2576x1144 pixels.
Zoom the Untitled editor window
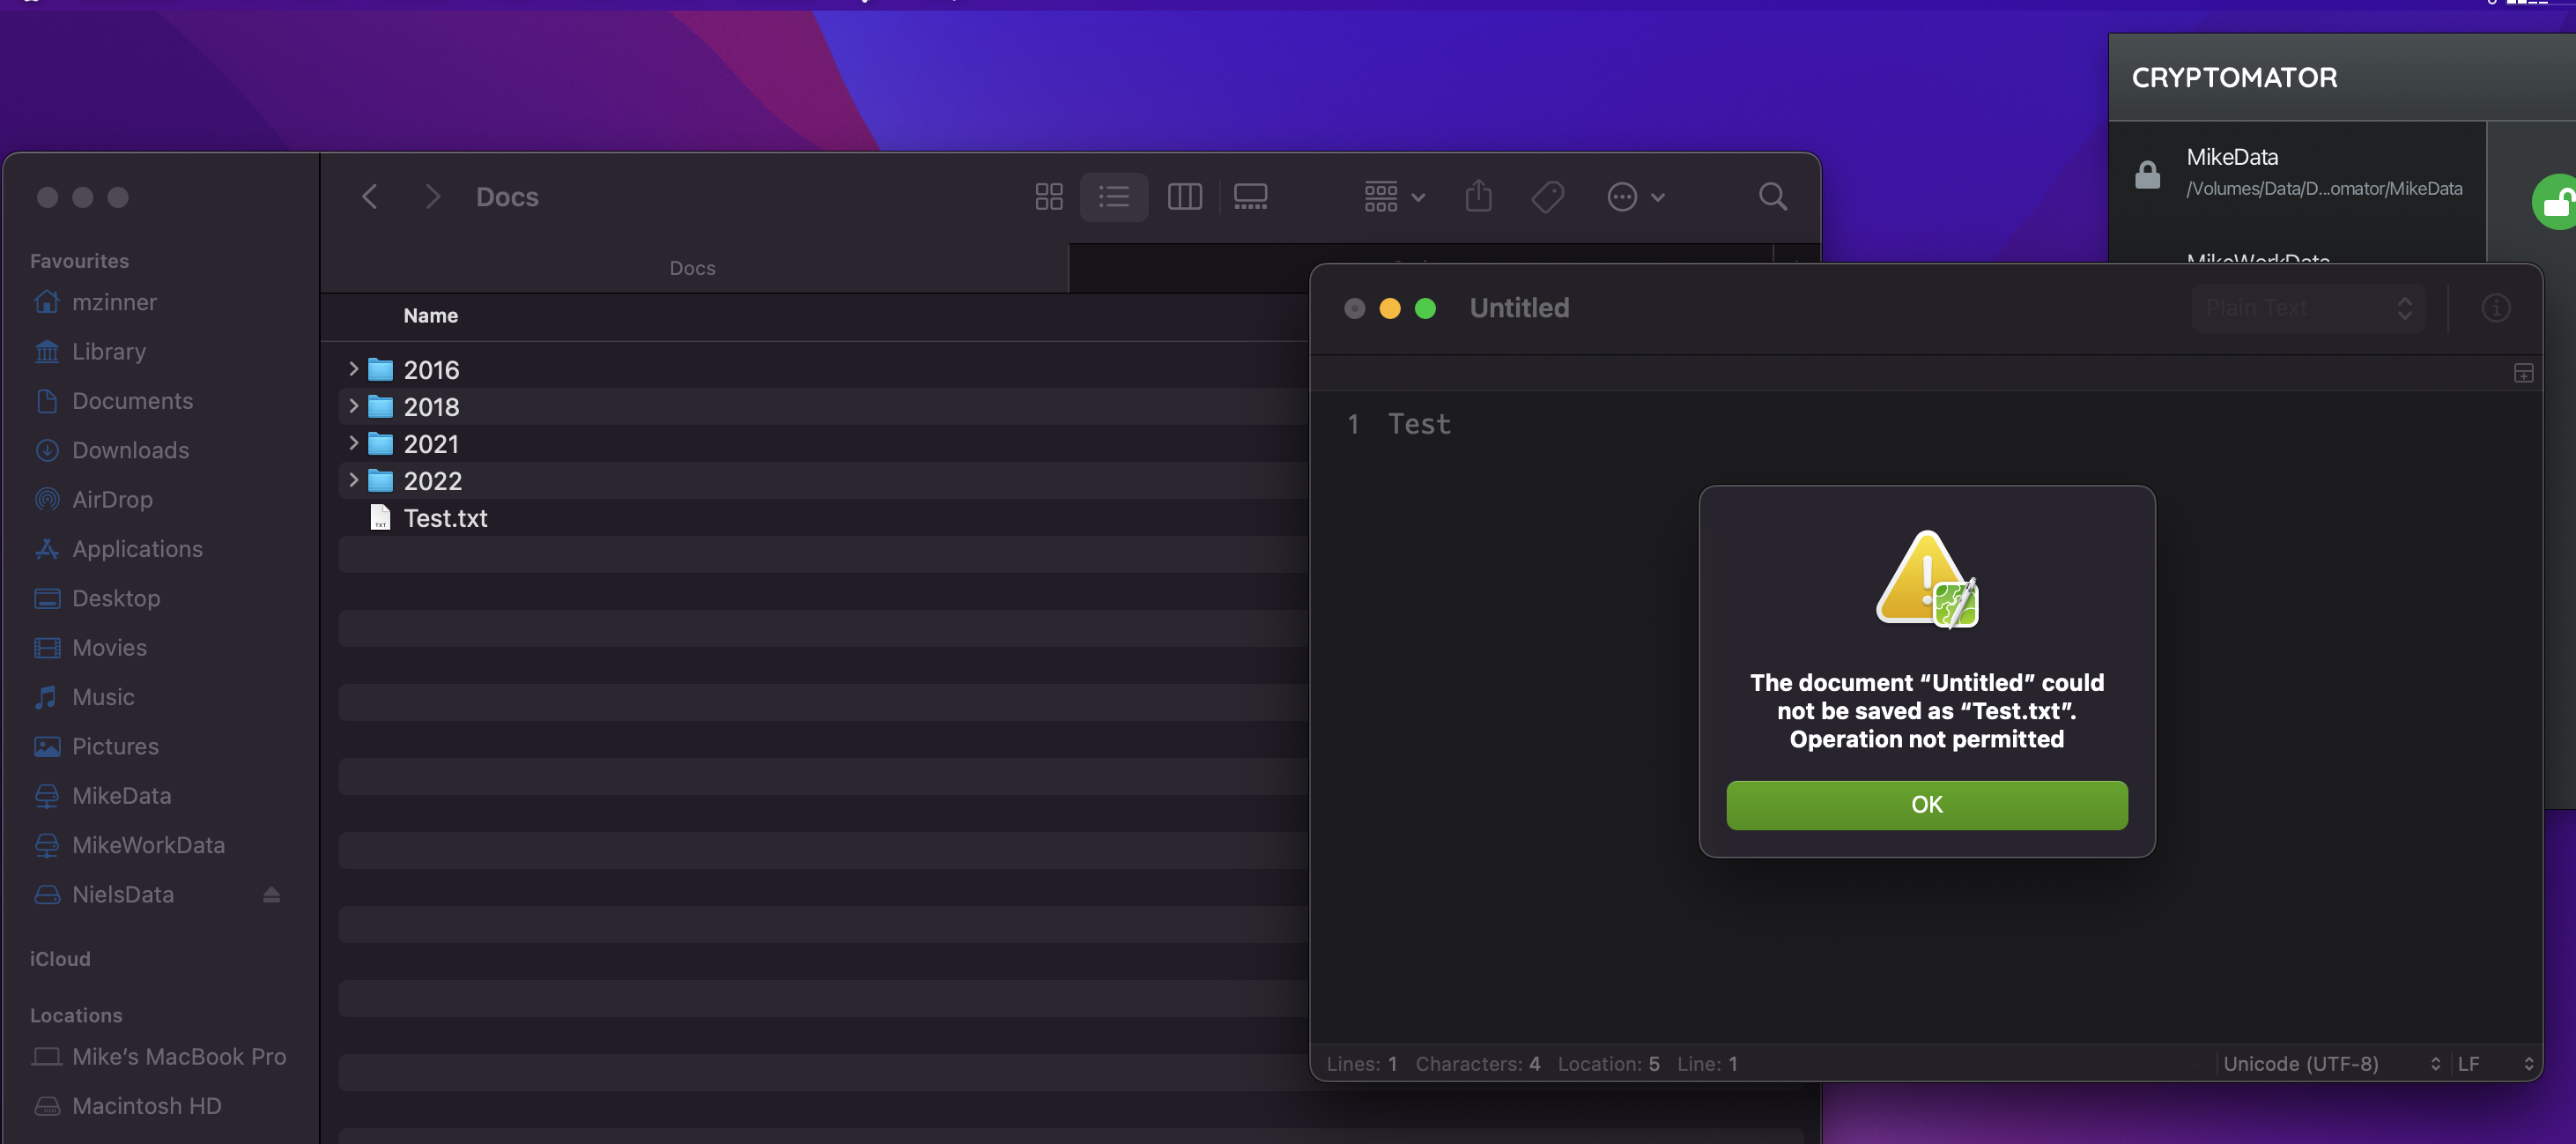pyautogui.click(x=1425, y=308)
